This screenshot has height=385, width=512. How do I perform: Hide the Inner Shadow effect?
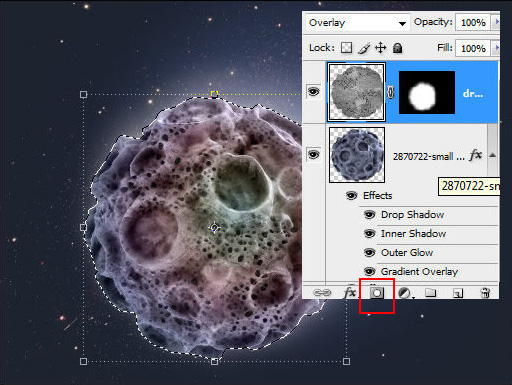(369, 234)
